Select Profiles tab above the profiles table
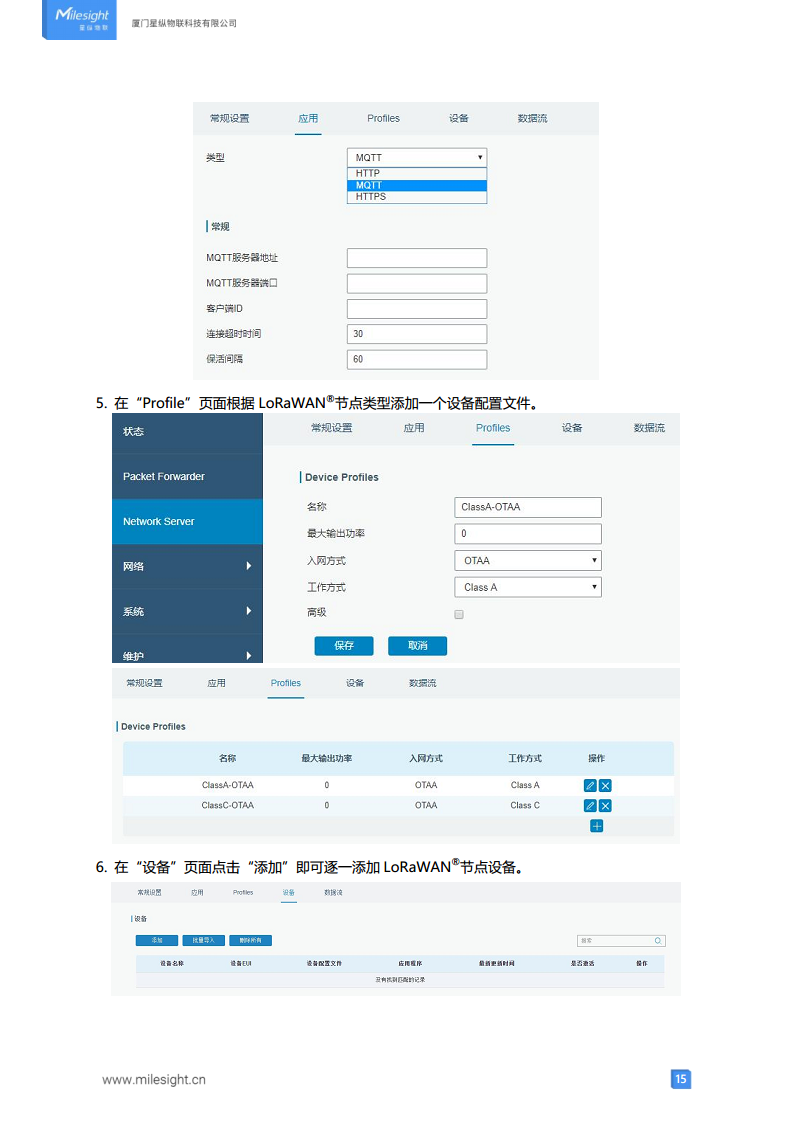This screenshot has height=1122, width=793. pyautogui.click(x=286, y=683)
